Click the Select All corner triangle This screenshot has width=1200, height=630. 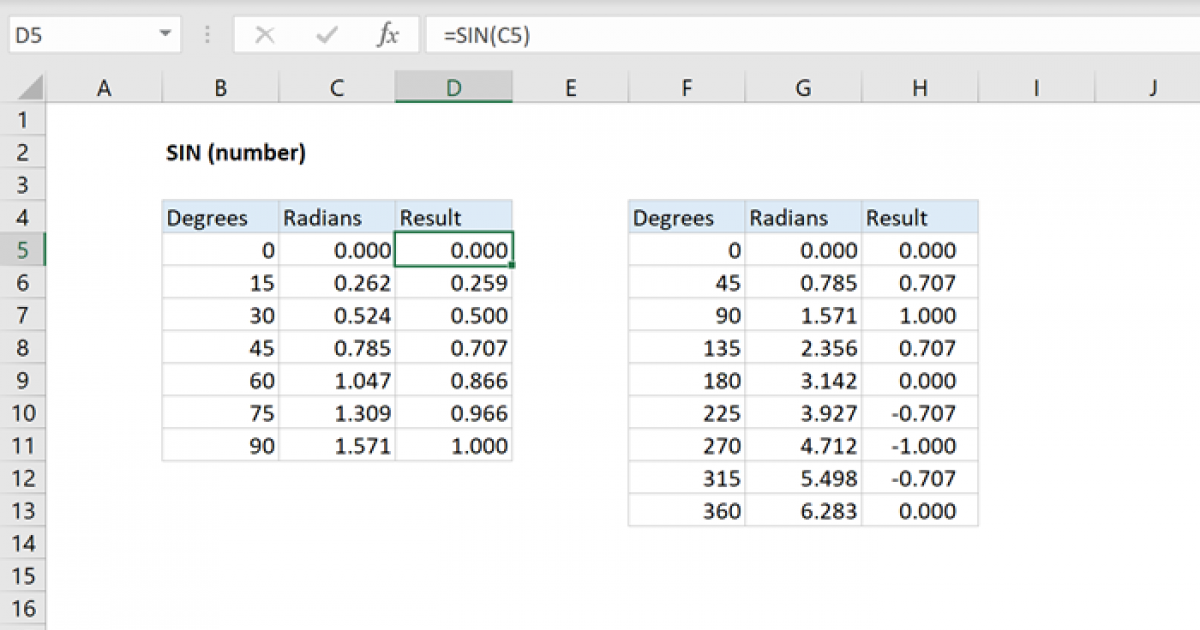[x=31, y=89]
